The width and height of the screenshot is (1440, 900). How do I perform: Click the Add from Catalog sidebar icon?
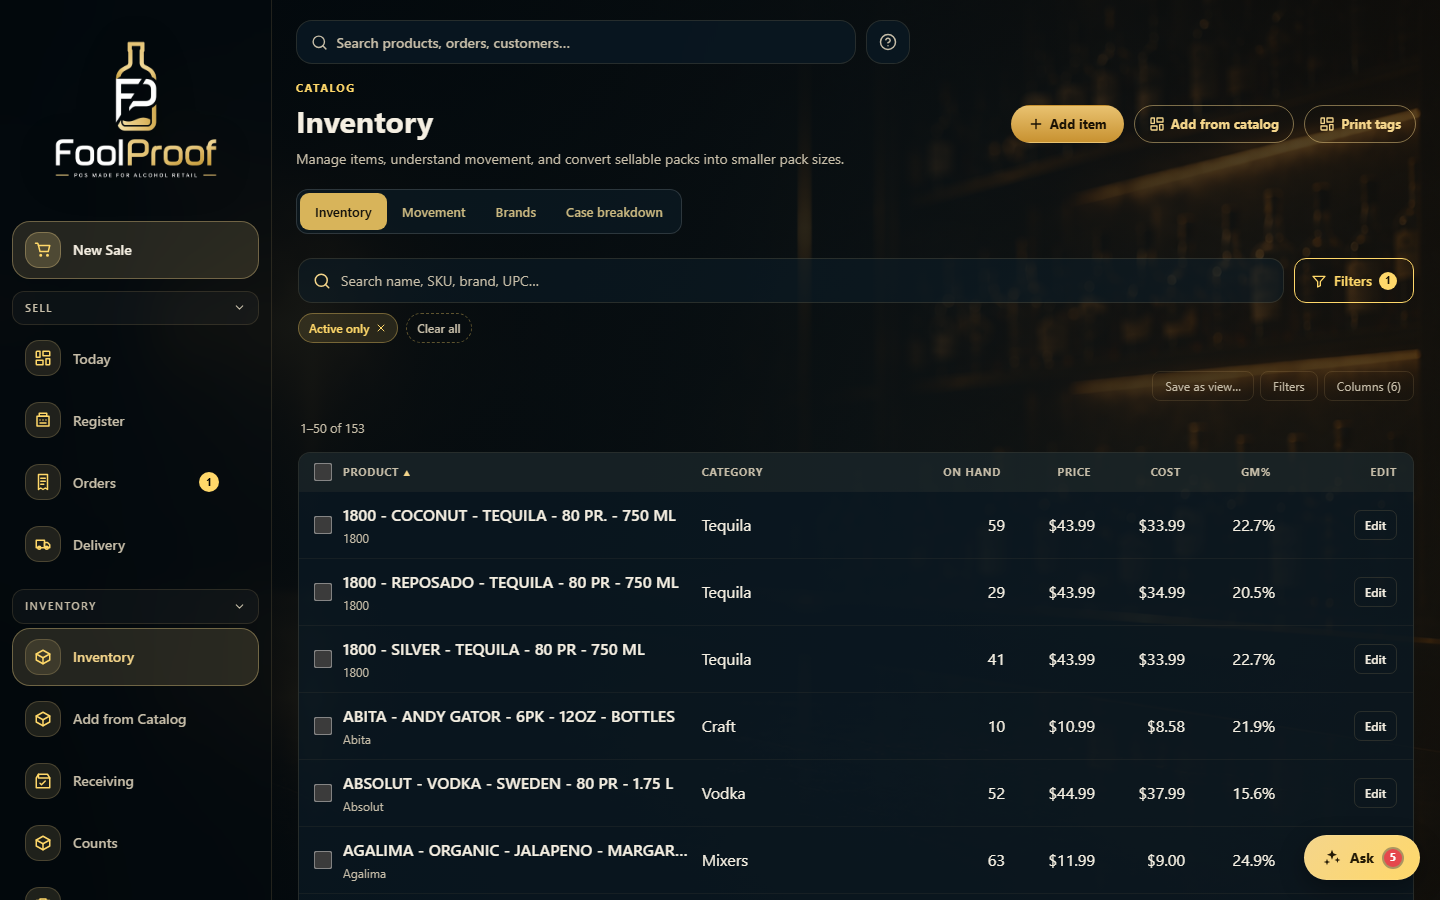point(43,719)
